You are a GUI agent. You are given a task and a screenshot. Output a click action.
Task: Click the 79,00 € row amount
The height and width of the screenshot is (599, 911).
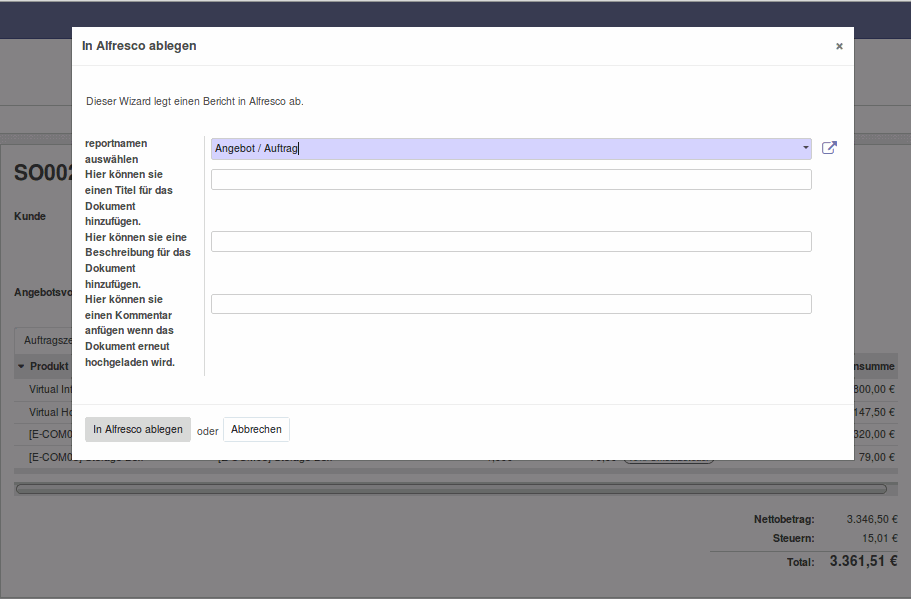click(877, 457)
